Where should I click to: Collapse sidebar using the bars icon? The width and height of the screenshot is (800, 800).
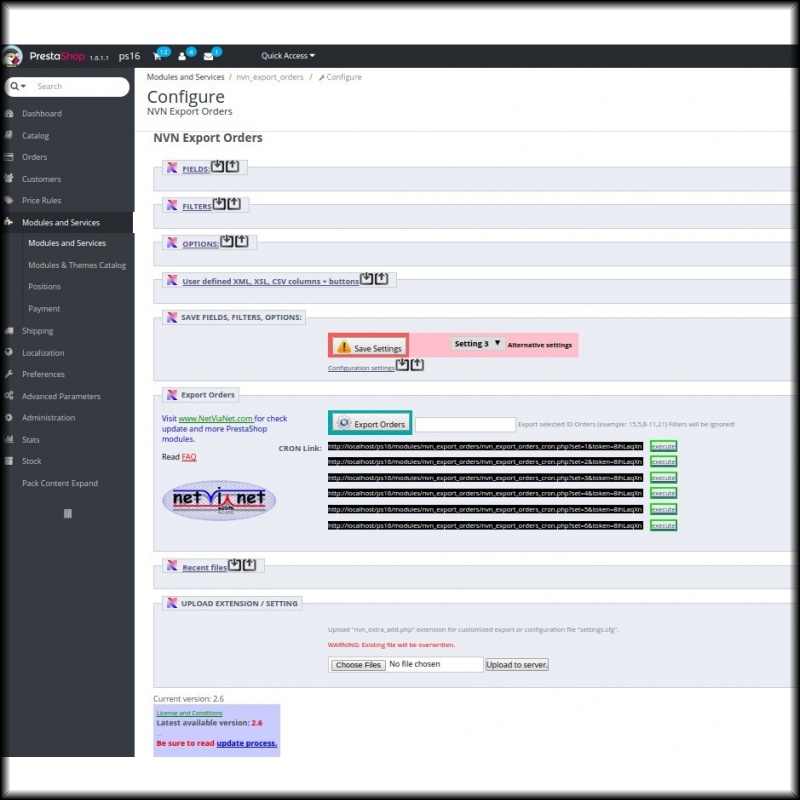click(x=68, y=514)
